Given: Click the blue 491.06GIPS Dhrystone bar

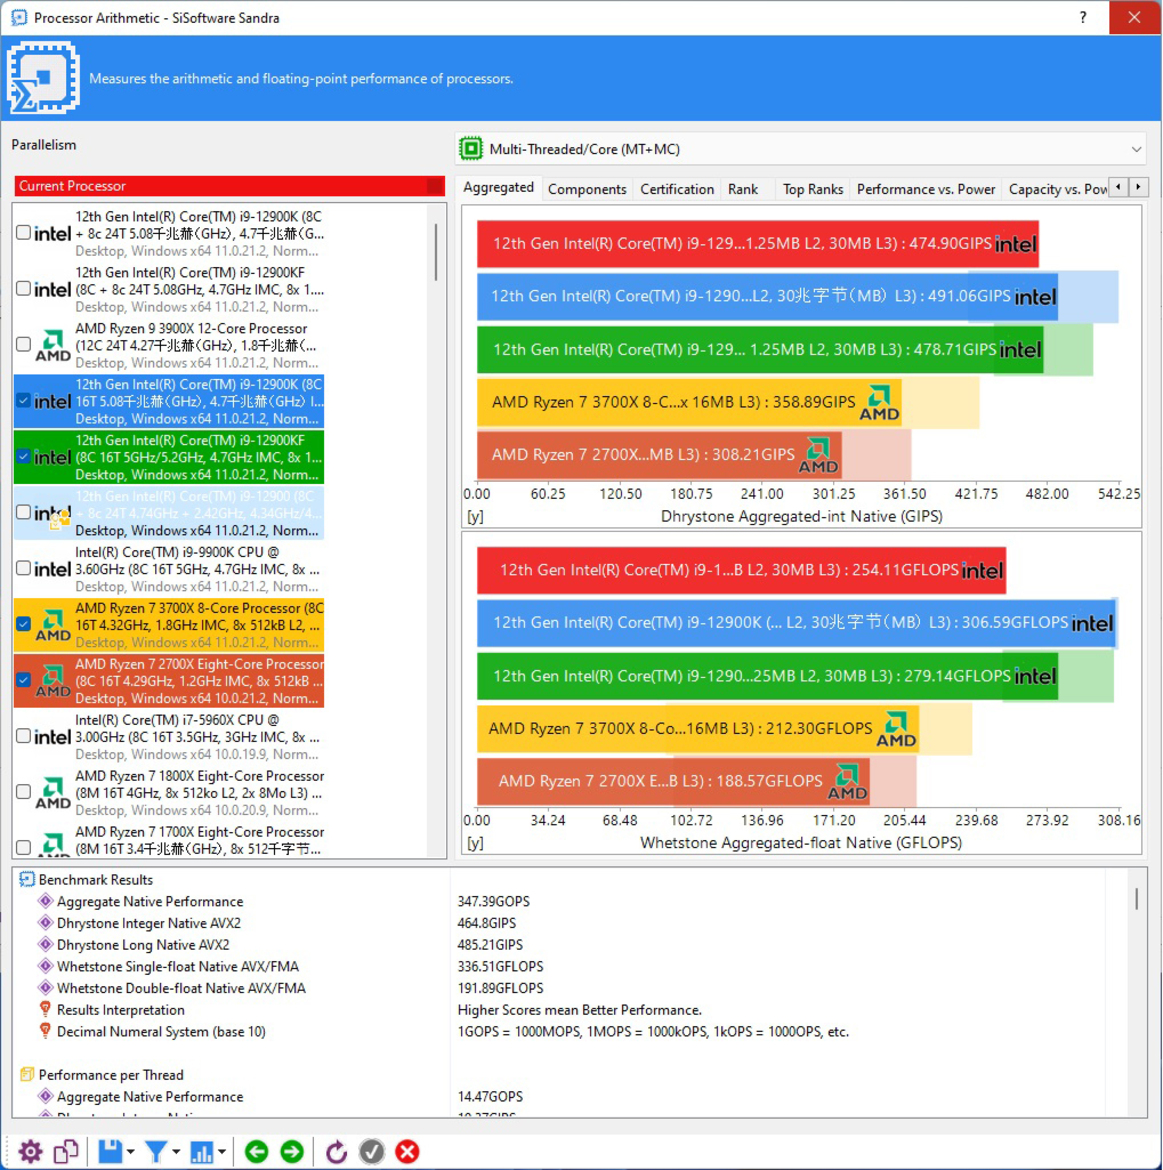Looking at the screenshot, I should click(767, 296).
